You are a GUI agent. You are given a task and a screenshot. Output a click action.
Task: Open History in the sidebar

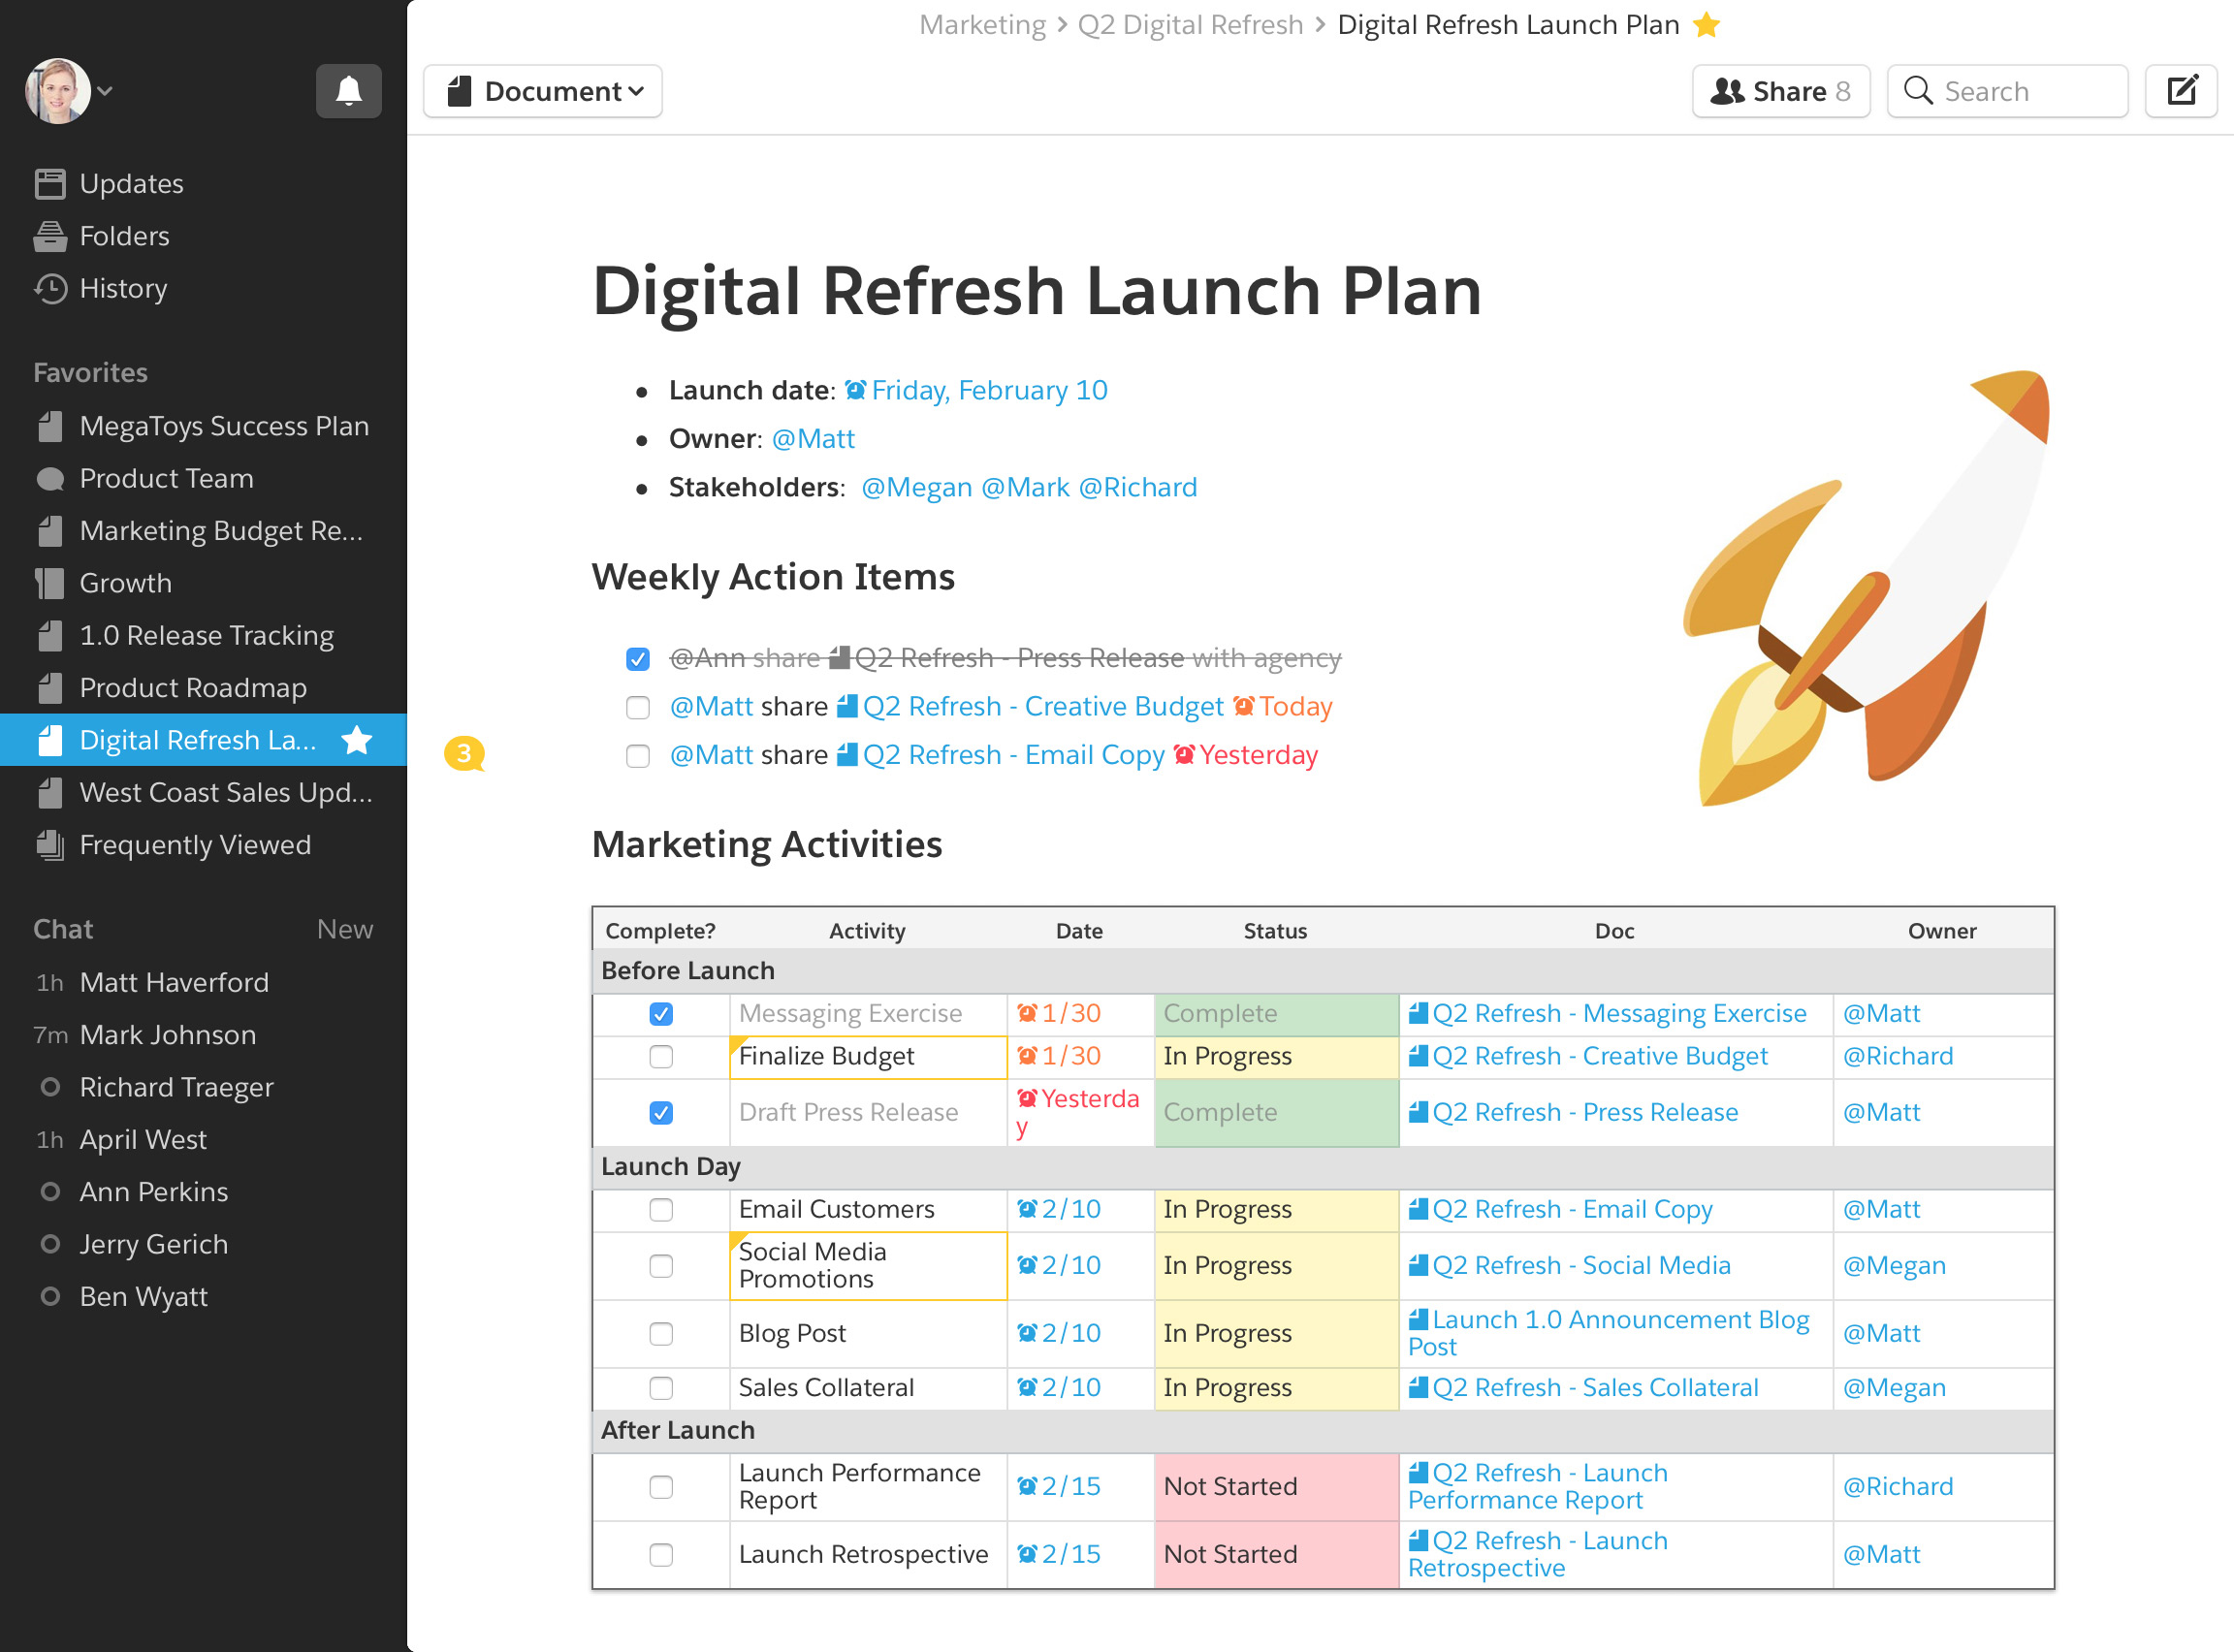pos(122,289)
